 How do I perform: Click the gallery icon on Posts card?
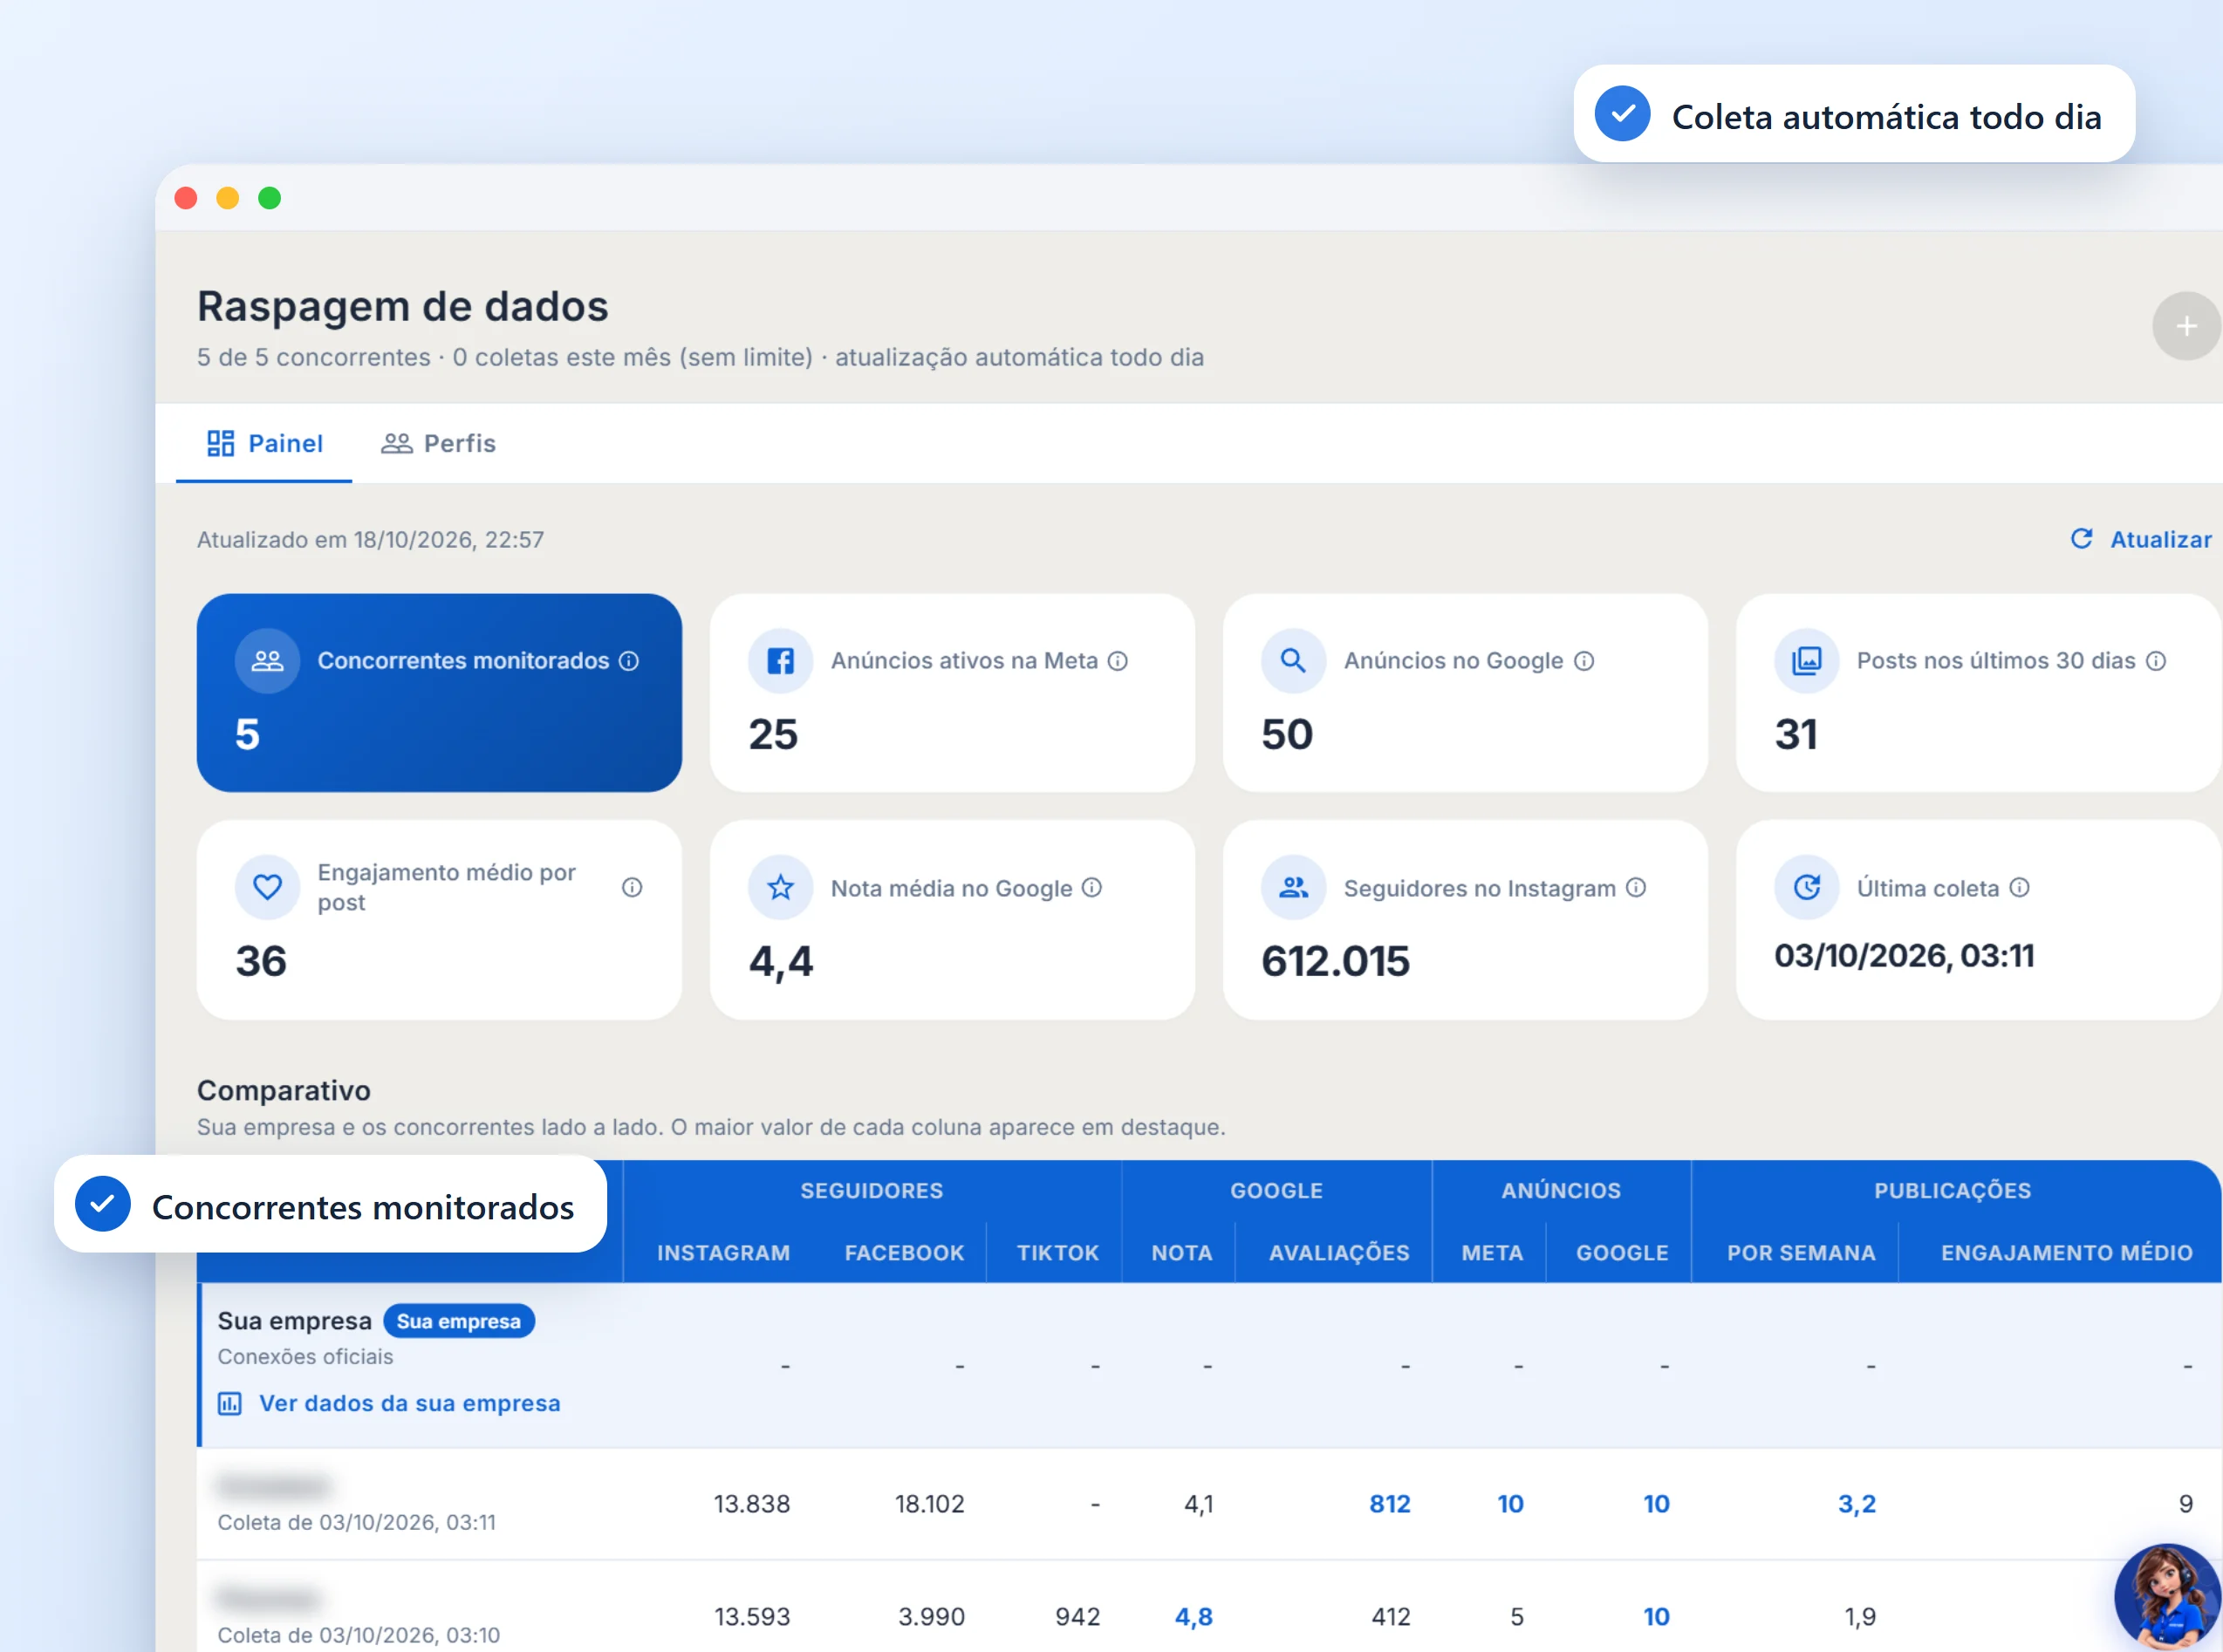[1806, 661]
